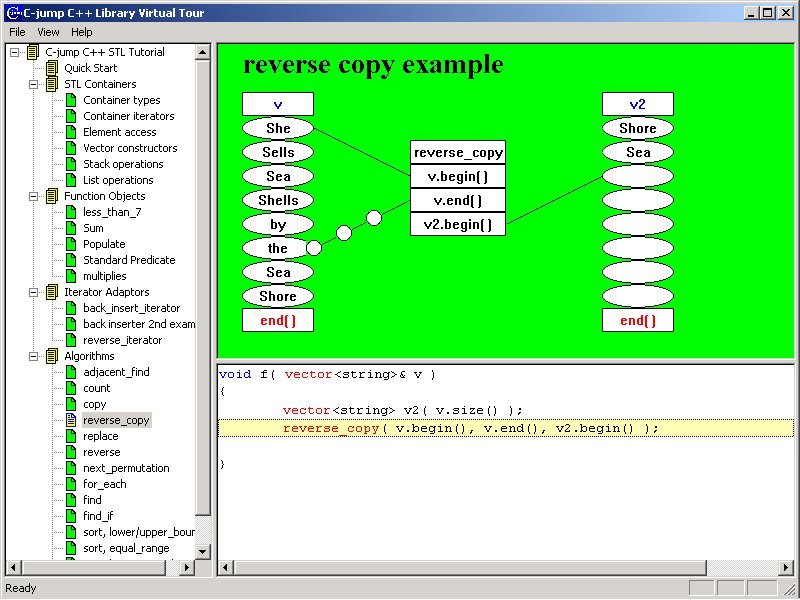
Task: Collapse the STL Containers tree node
Action: [34, 84]
